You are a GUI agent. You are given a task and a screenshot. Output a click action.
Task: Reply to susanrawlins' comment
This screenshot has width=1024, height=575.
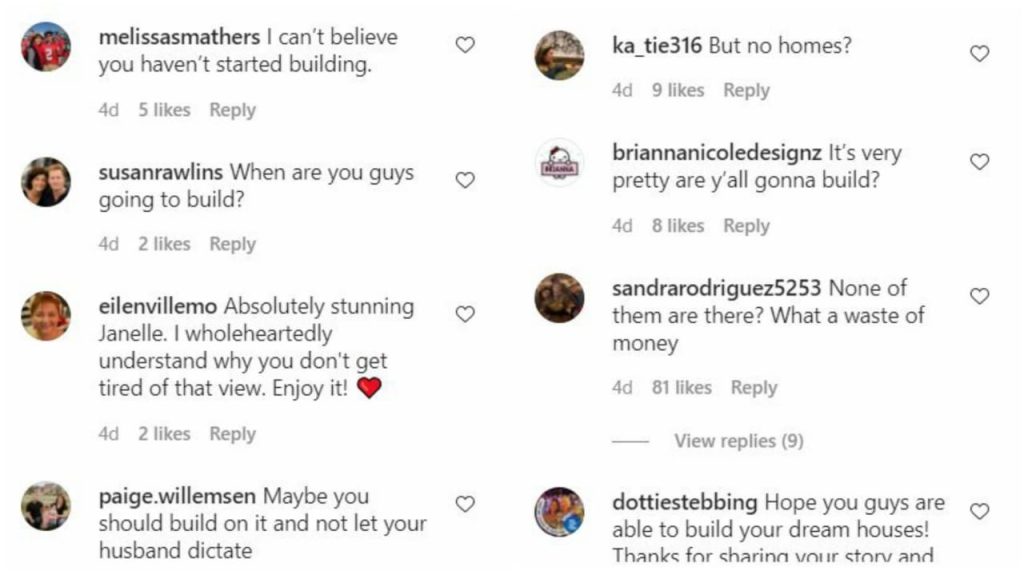coord(232,244)
